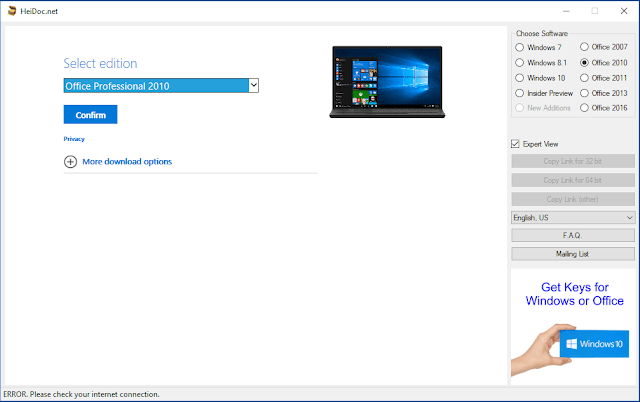This screenshot has height=402, width=640.
Task: Click the Confirm button
Action: click(90, 115)
